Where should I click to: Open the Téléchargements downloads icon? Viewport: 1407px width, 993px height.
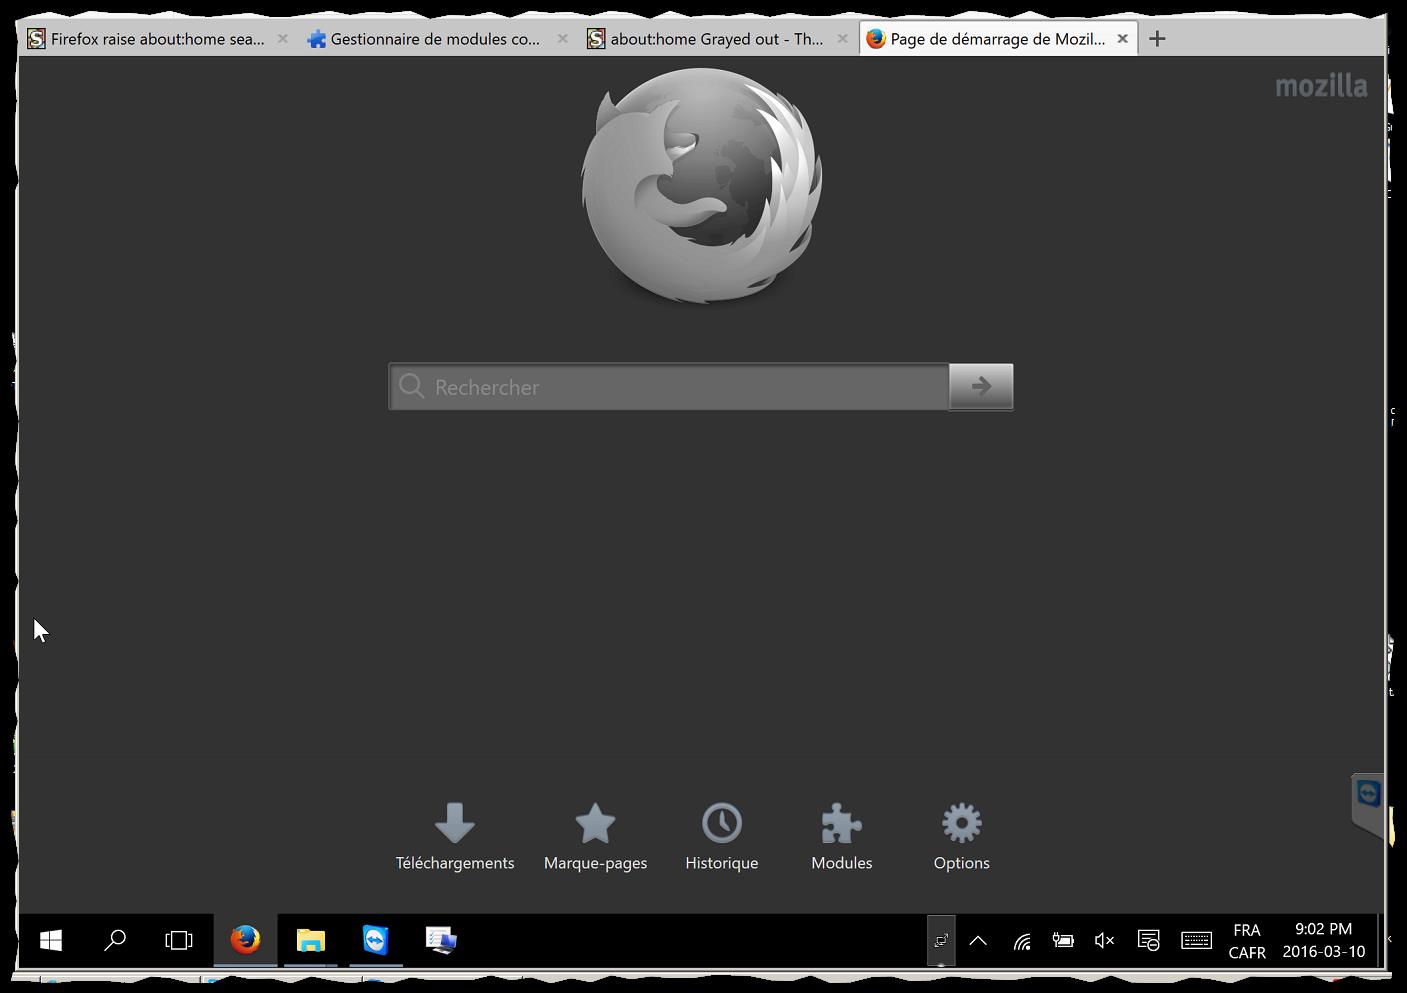[455, 823]
